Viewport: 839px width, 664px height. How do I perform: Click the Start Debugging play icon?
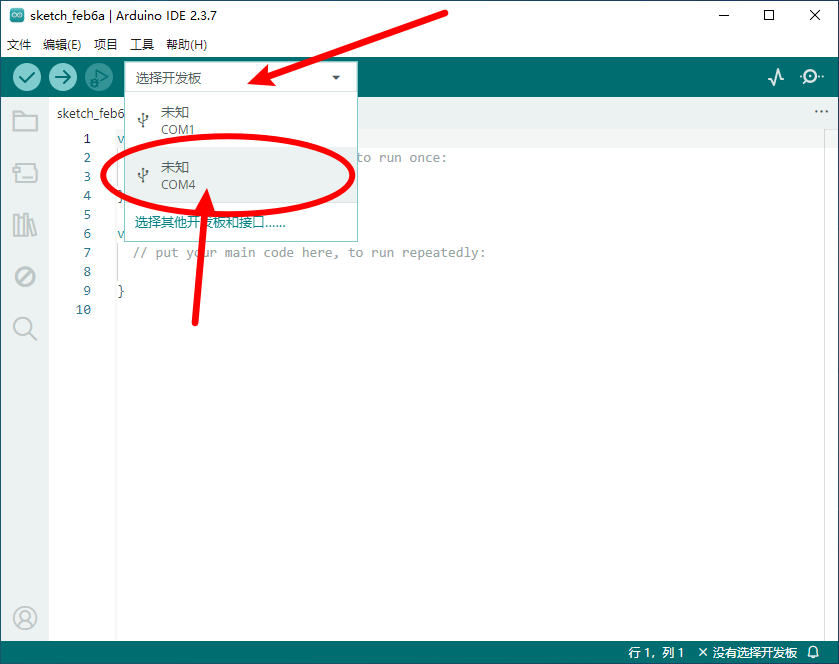(x=98, y=77)
